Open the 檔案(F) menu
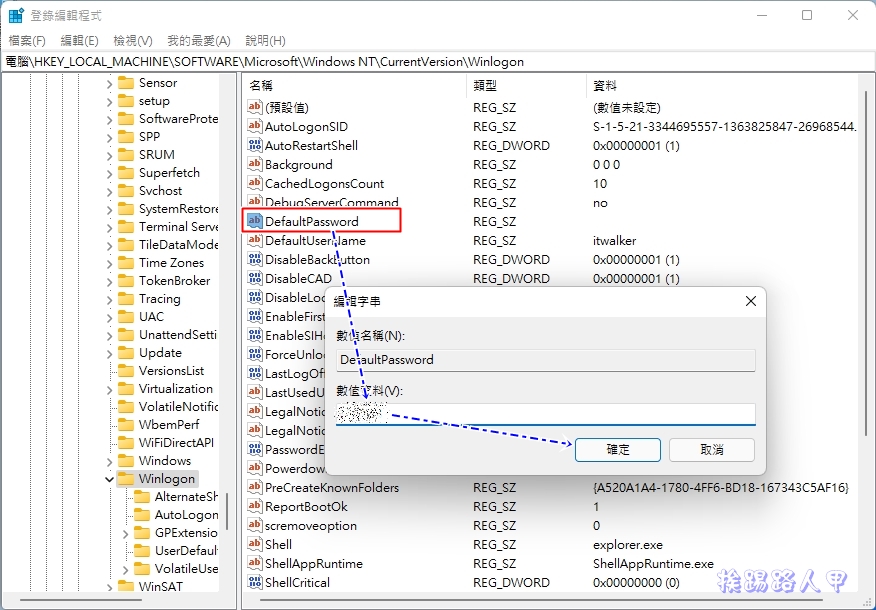876x610 pixels. pyautogui.click(x=27, y=41)
